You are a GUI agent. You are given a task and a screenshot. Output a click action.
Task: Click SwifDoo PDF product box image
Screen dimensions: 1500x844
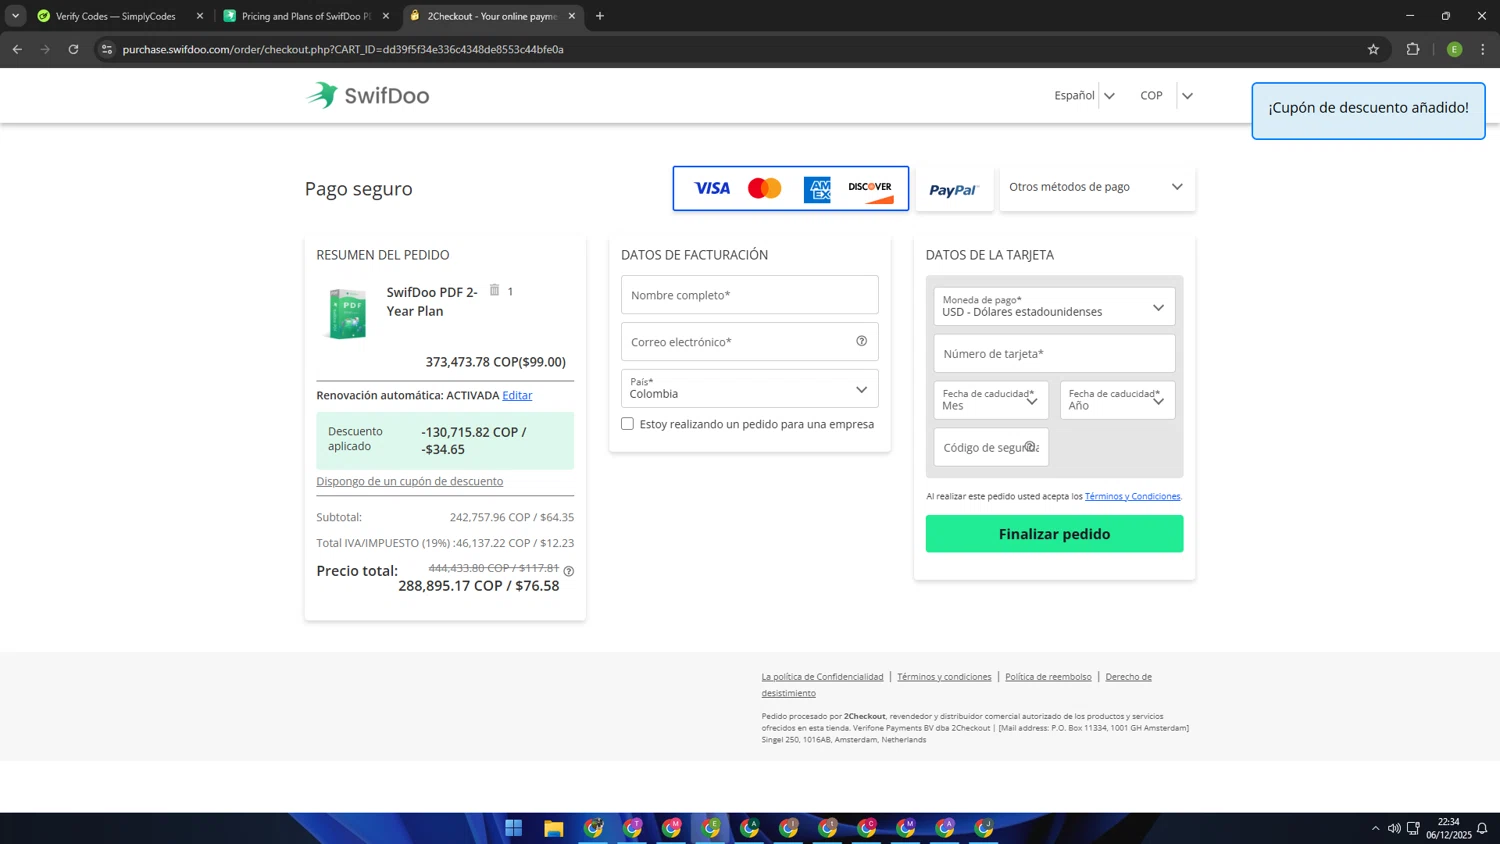[x=348, y=313]
